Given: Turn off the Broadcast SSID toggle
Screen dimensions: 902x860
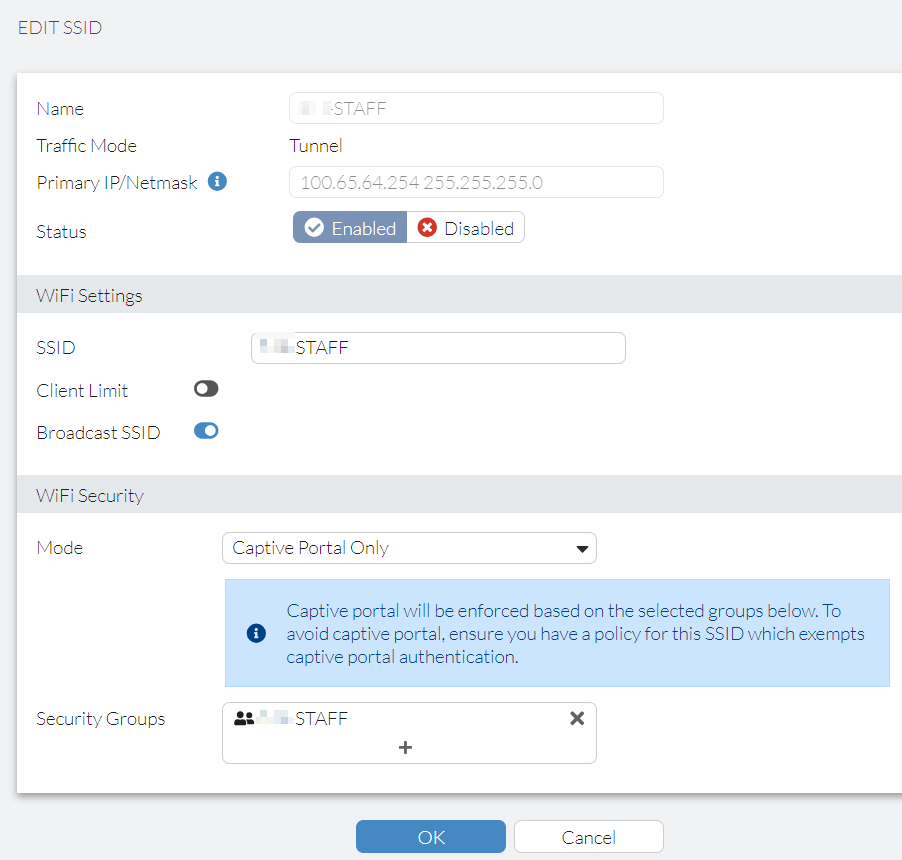Looking at the screenshot, I should tap(206, 431).
